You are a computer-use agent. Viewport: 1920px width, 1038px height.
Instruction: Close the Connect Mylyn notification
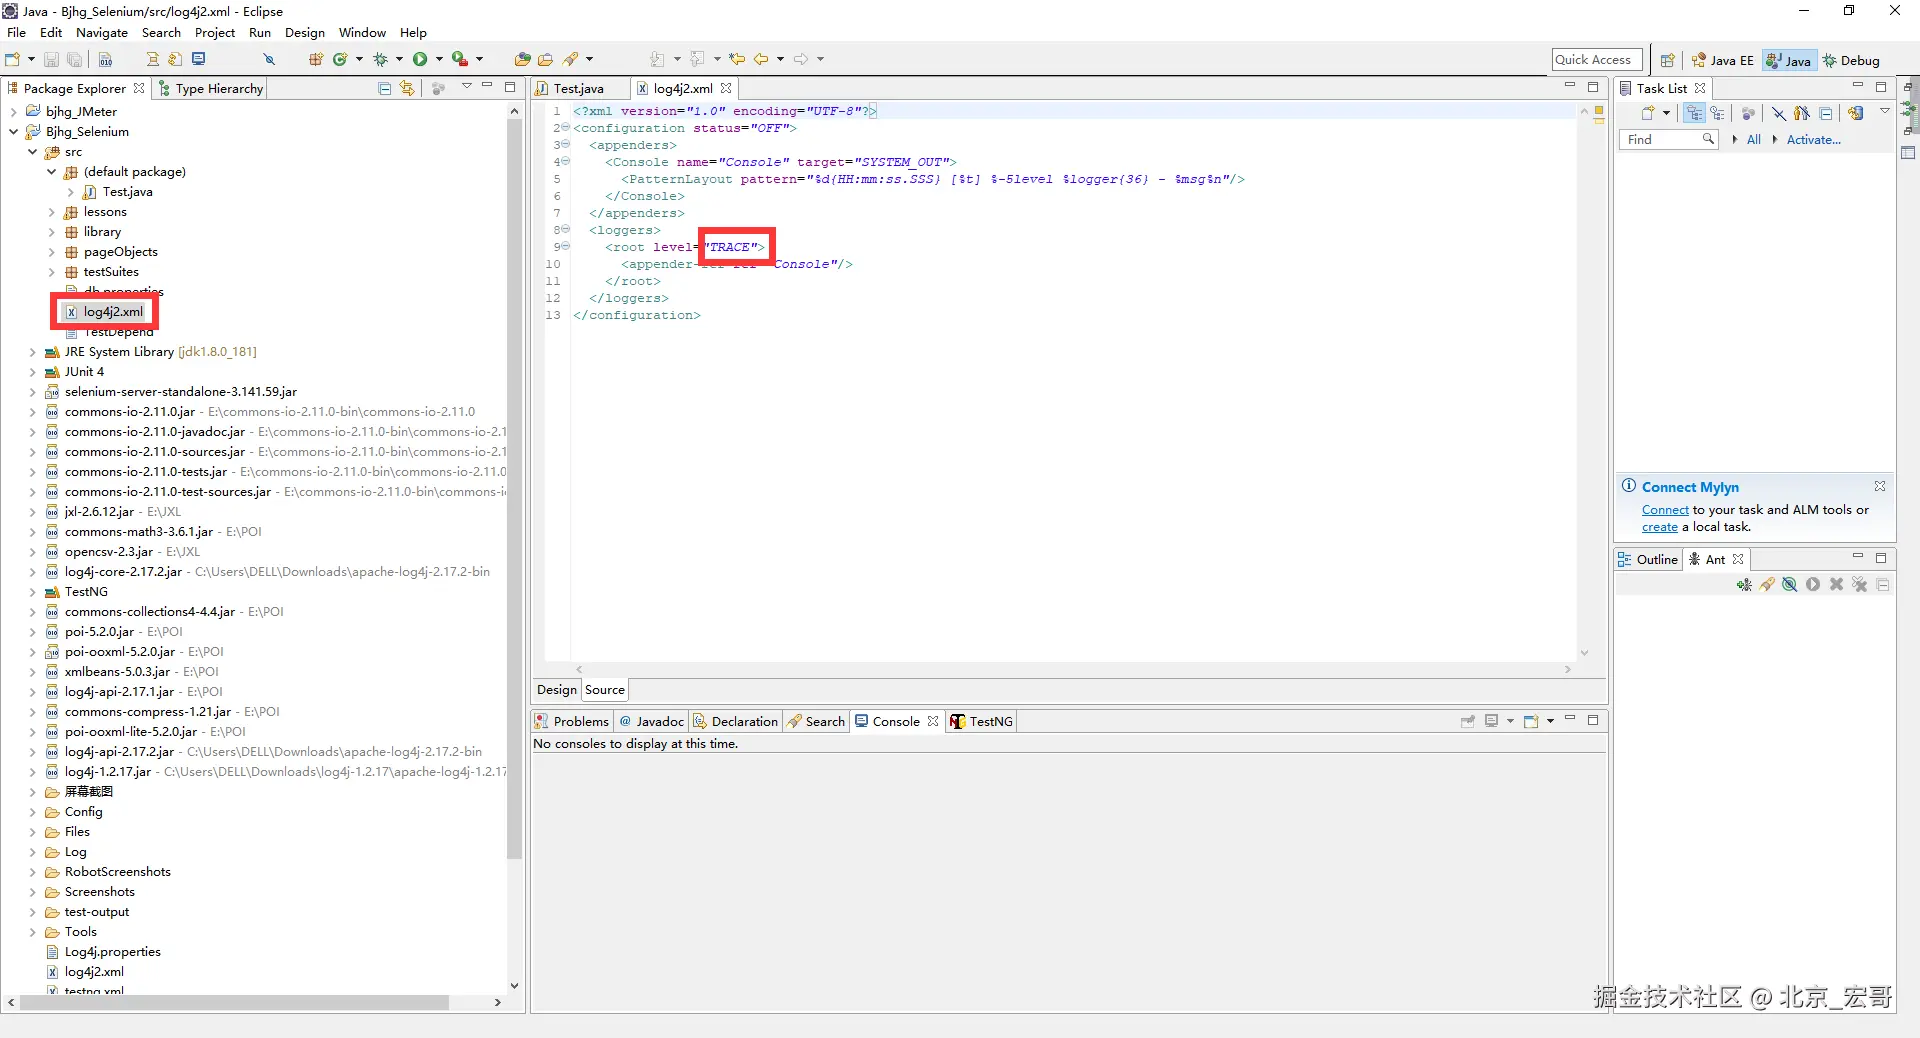click(x=1880, y=487)
